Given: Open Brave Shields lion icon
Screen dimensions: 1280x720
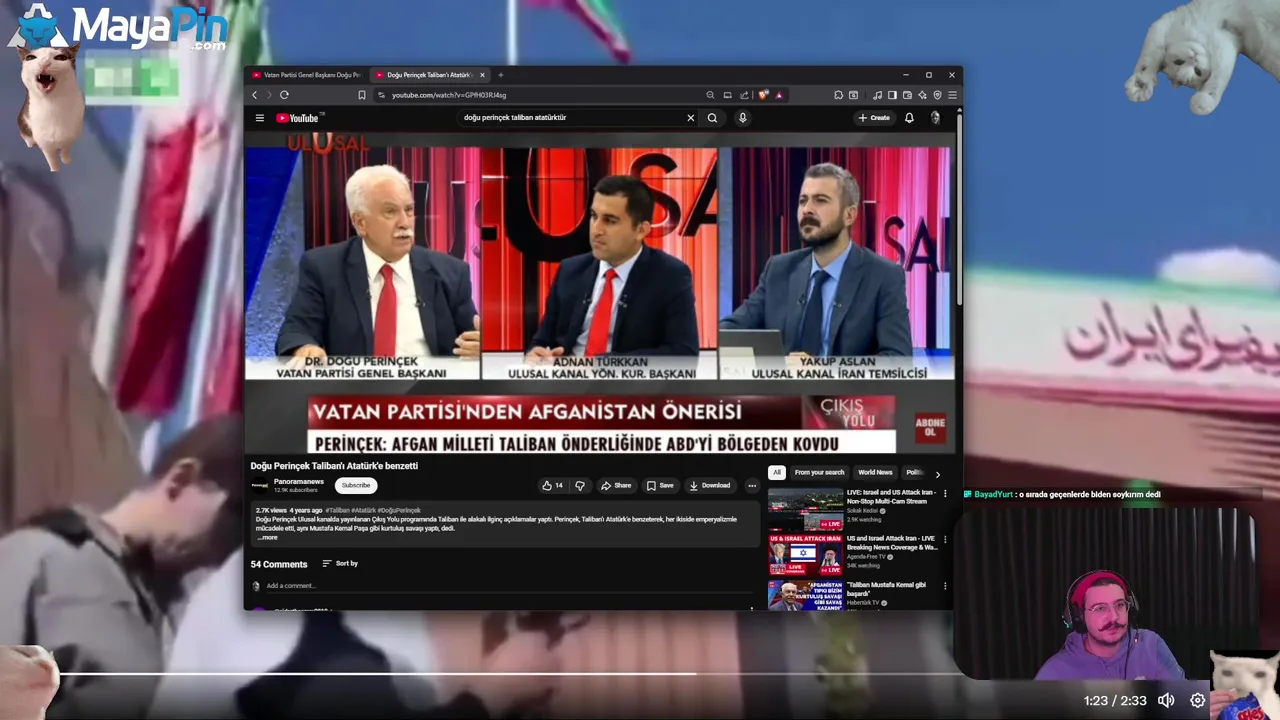Looking at the screenshot, I should 763,95.
